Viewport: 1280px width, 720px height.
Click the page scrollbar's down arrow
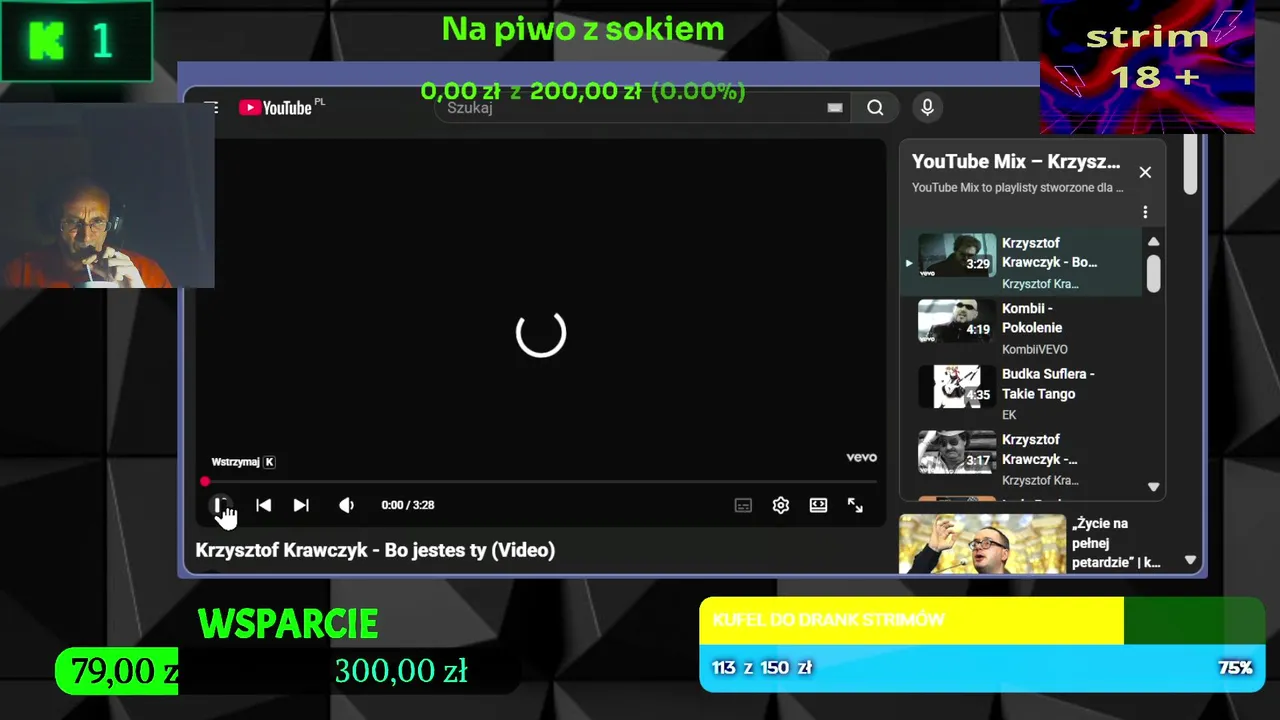point(1190,561)
